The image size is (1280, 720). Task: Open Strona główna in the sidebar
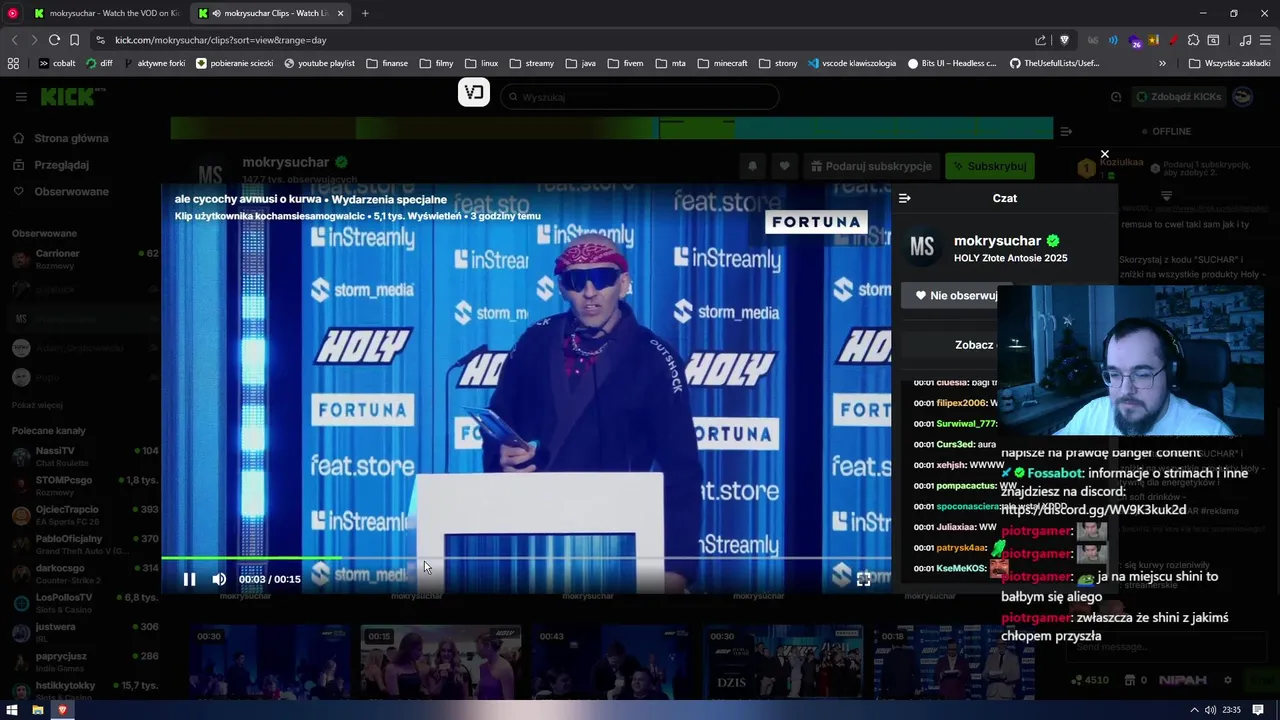tap(71, 138)
